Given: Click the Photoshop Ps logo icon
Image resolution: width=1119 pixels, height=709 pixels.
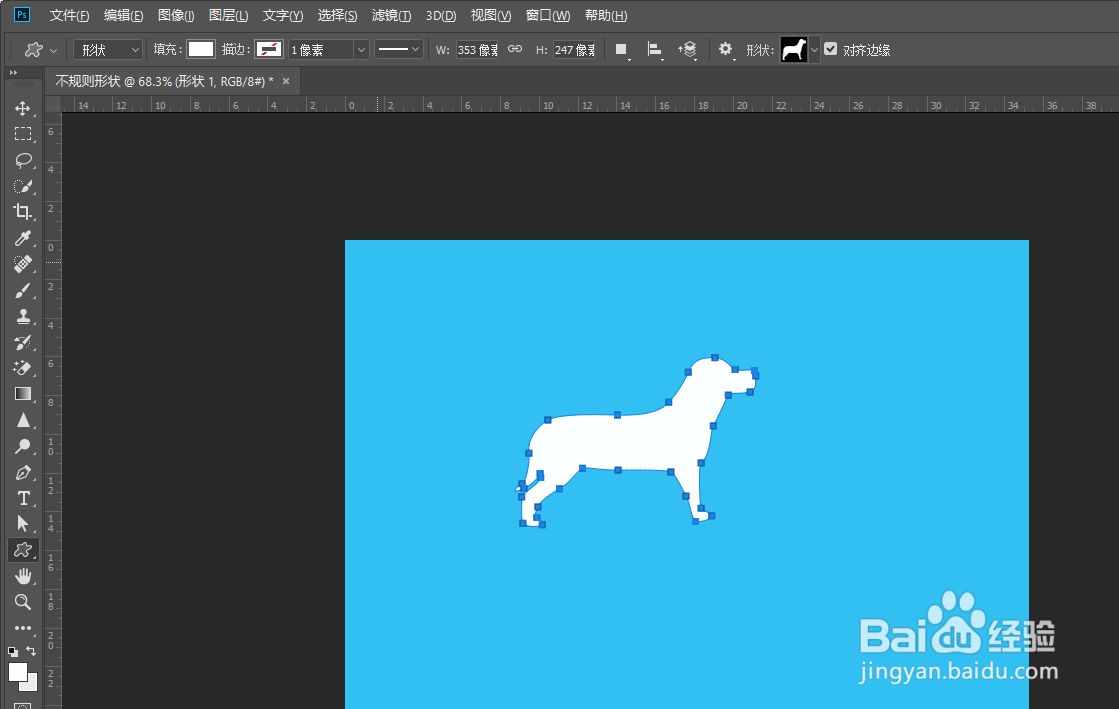Looking at the screenshot, I should pos(22,14).
